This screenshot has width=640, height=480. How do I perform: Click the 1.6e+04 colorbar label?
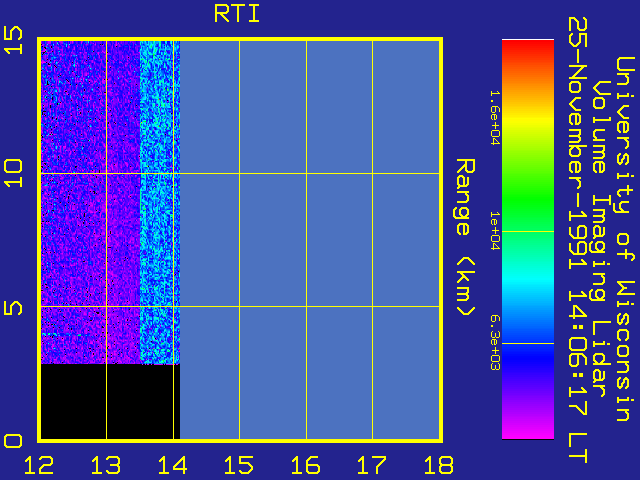tap(495, 118)
